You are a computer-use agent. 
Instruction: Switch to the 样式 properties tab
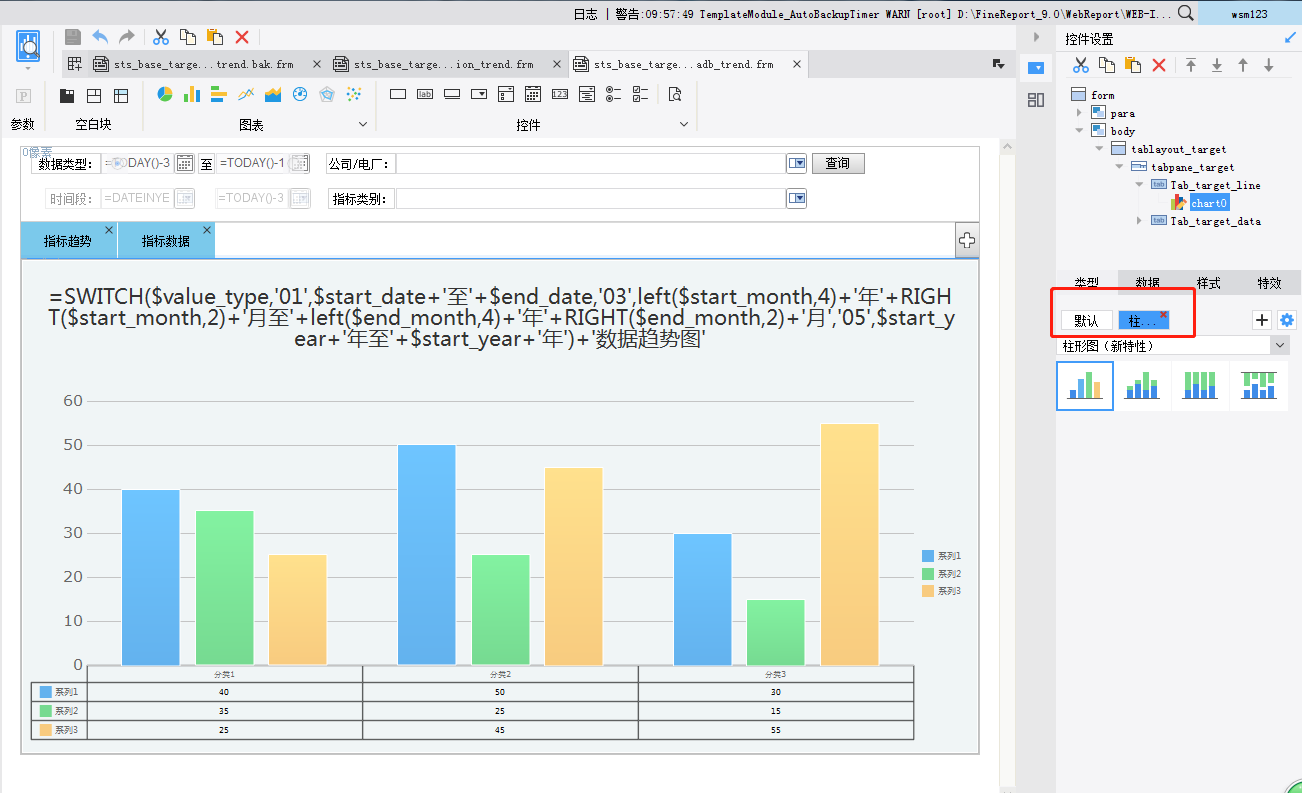click(1209, 283)
